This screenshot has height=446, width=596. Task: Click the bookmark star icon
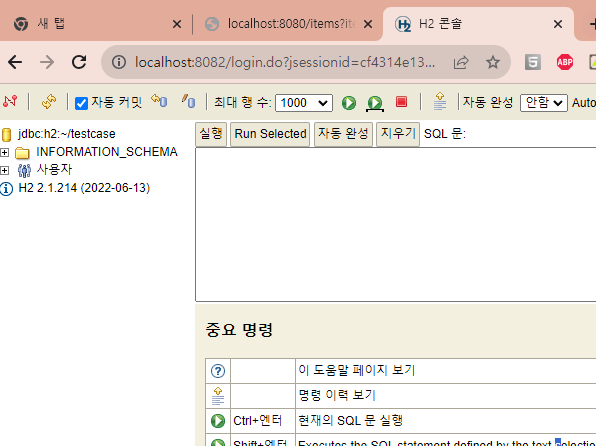tap(493, 62)
